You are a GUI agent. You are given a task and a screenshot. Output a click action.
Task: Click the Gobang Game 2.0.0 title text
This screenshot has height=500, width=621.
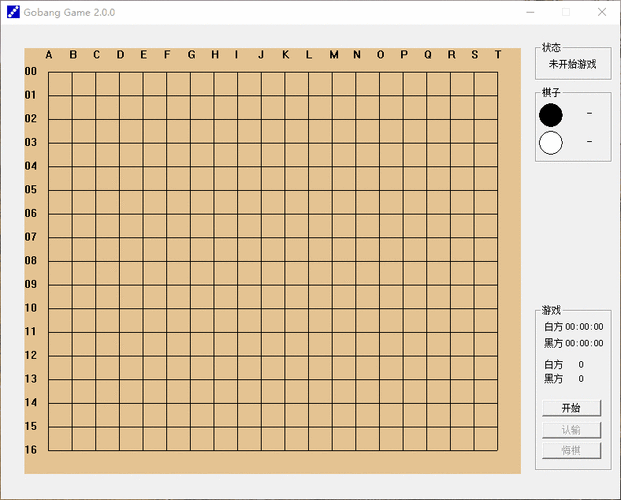[x=69, y=12]
